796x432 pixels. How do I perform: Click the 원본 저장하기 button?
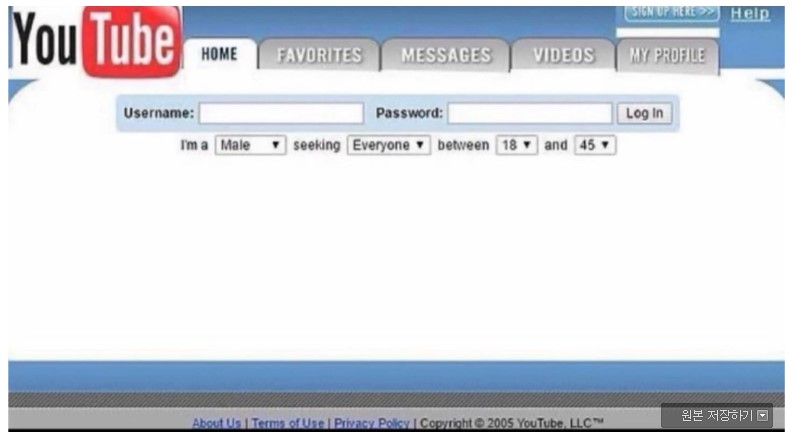pyautogui.click(x=717, y=416)
